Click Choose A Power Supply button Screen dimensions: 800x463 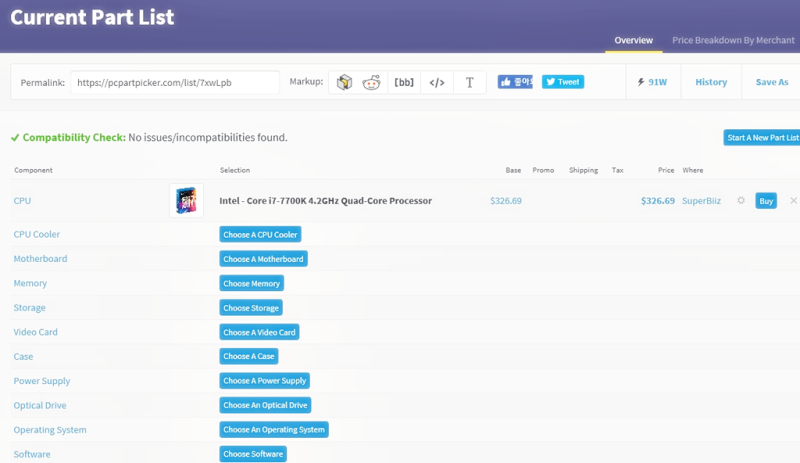coord(264,381)
